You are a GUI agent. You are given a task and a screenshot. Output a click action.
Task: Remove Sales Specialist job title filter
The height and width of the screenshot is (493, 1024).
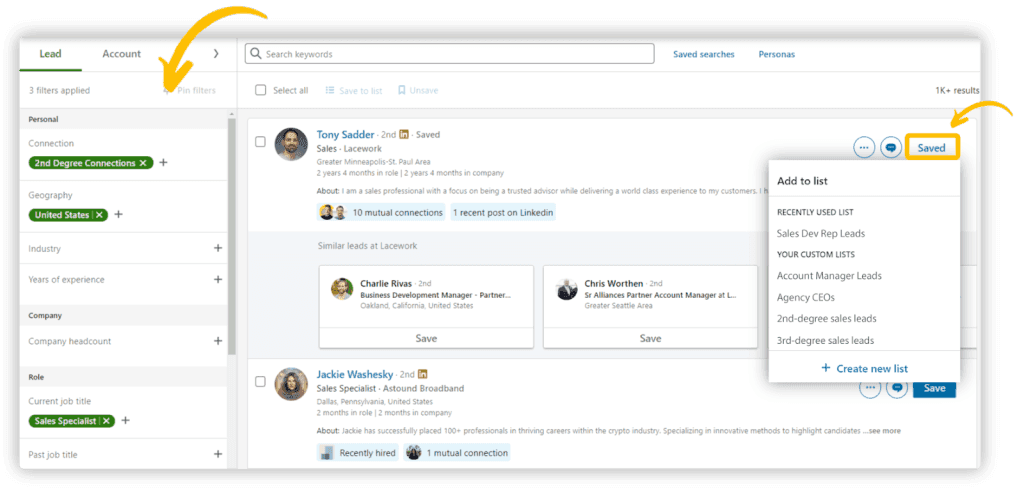point(106,421)
